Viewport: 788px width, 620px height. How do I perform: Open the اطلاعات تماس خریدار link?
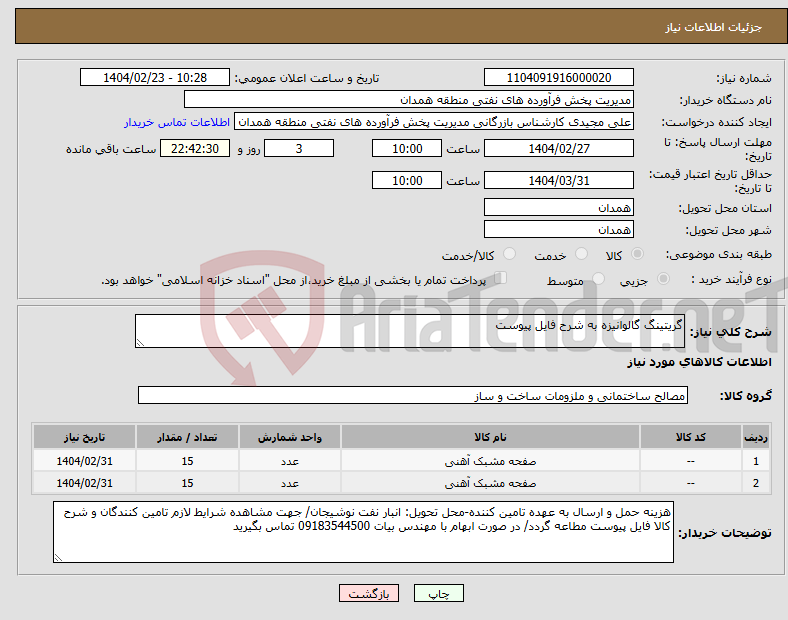pyautogui.click(x=177, y=122)
